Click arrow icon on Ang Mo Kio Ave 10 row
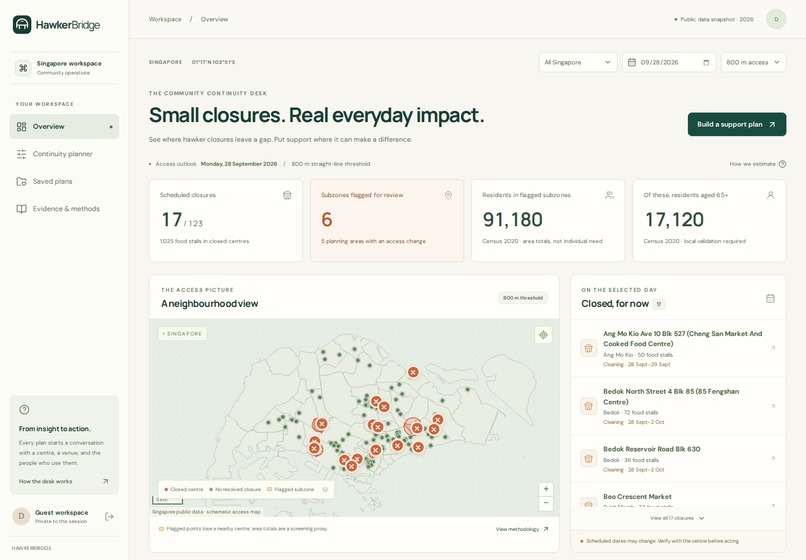806x560 pixels. coord(773,348)
